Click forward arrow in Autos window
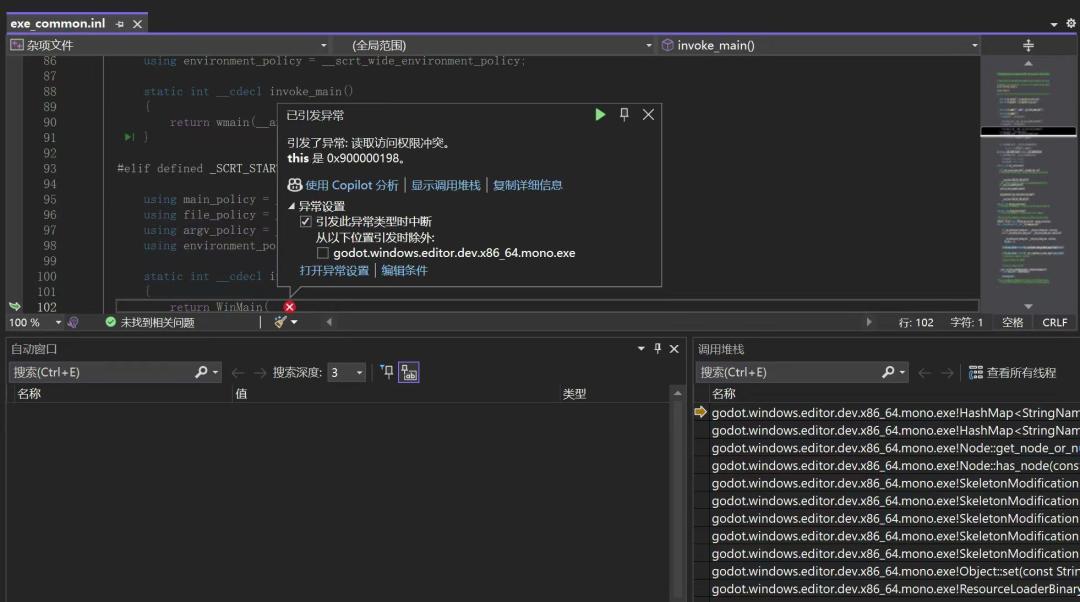1080x602 pixels. 260,373
